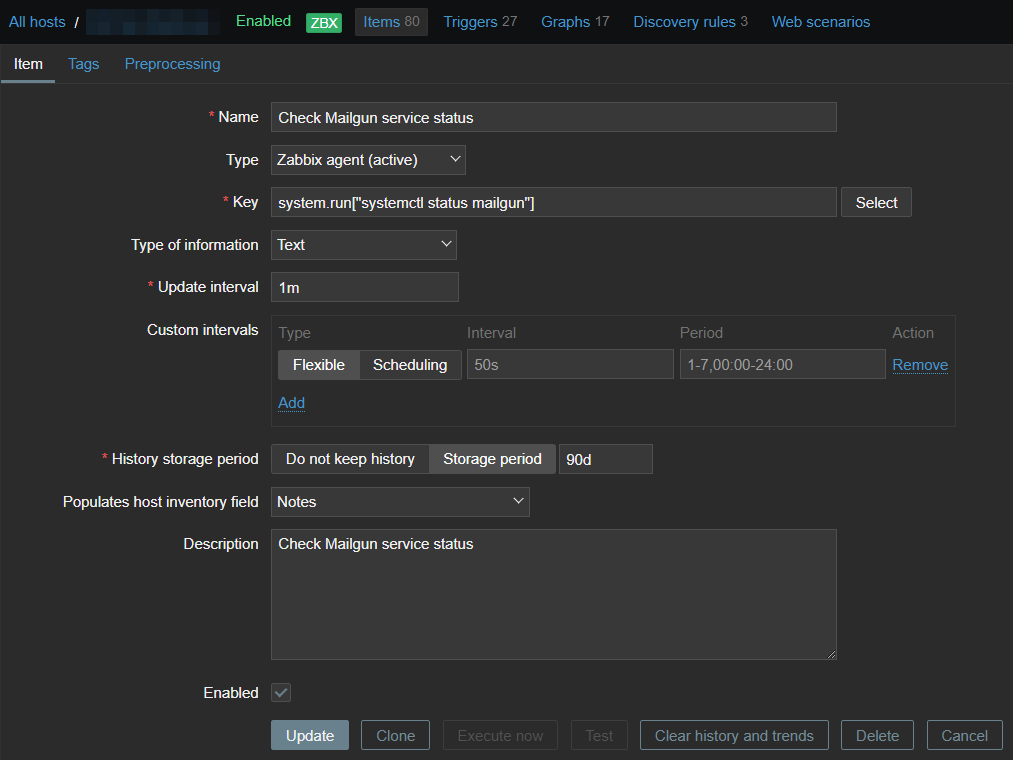Expand Type of information dropdown
Image resolution: width=1013 pixels, height=760 pixels.
coord(363,245)
